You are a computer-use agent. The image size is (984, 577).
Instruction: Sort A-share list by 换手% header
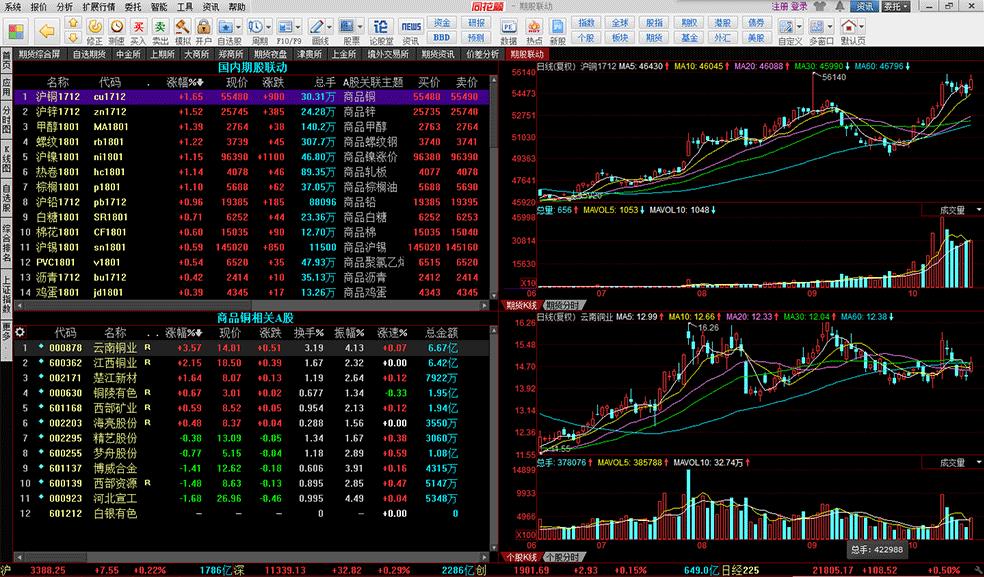click(309, 333)
